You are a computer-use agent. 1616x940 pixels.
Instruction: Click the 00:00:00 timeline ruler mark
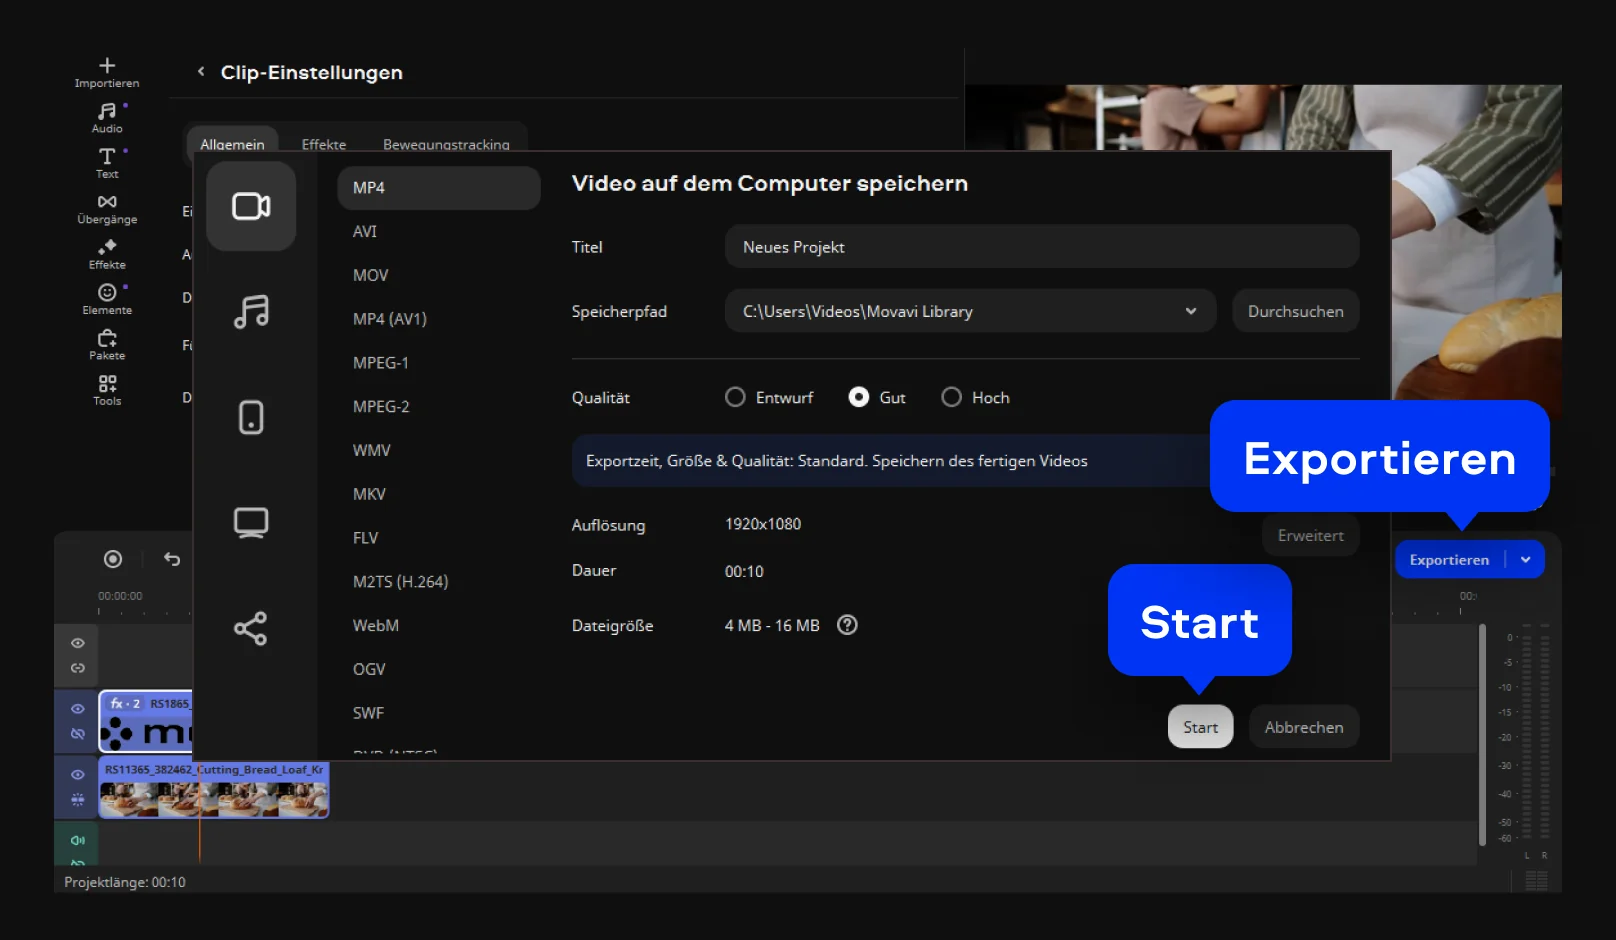pyautogui.click(x=120, y=596)
